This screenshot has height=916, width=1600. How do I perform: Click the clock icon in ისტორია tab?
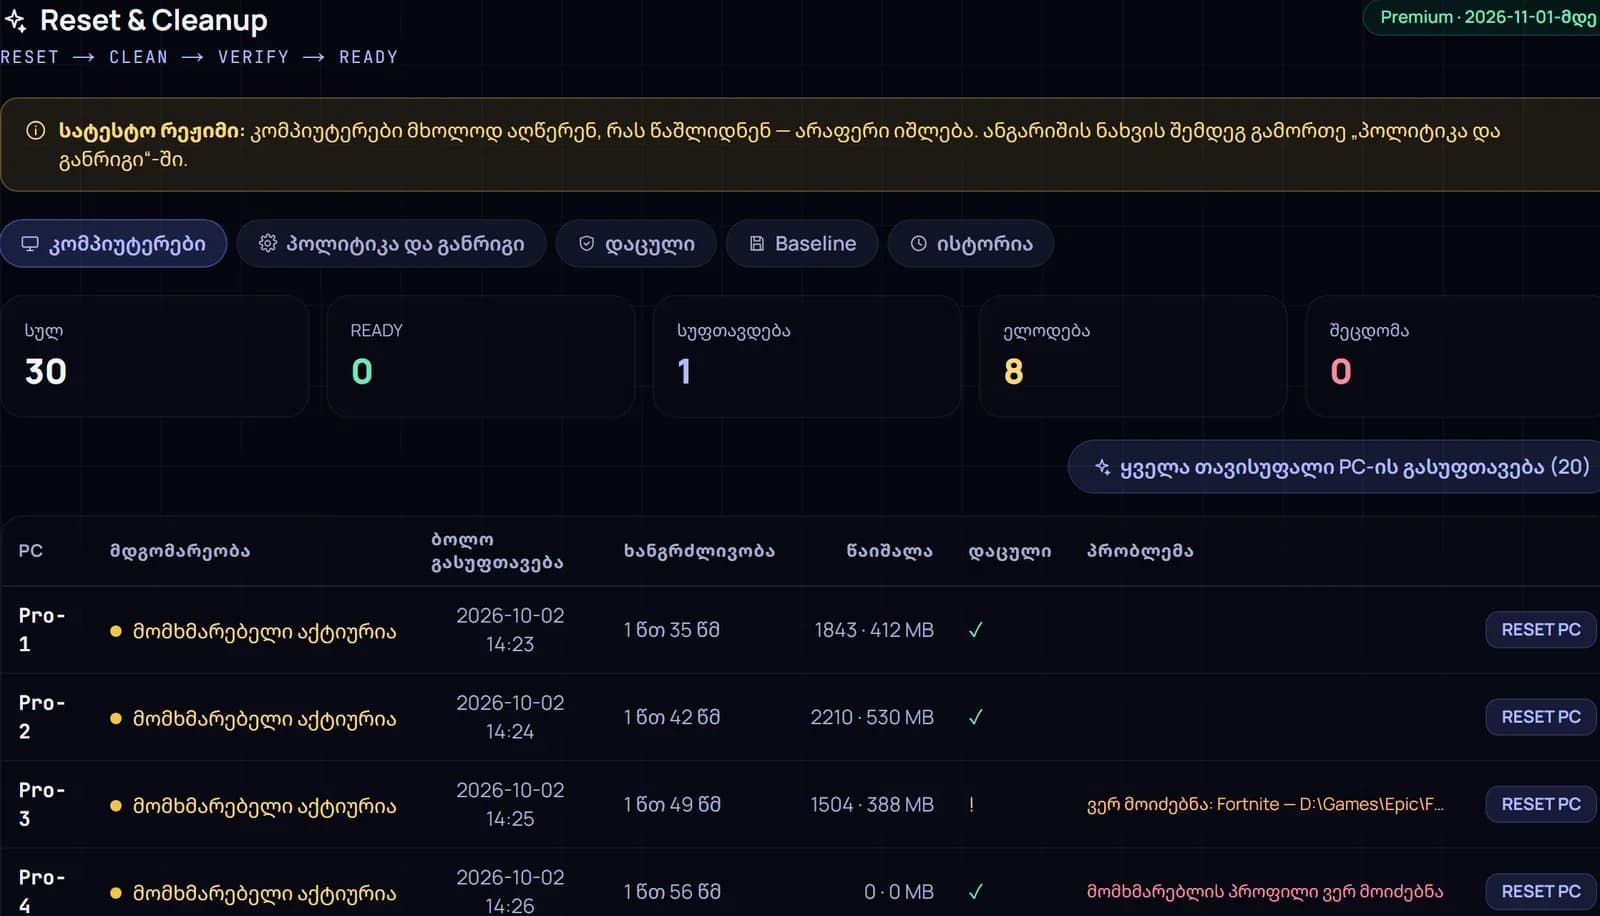918,243
